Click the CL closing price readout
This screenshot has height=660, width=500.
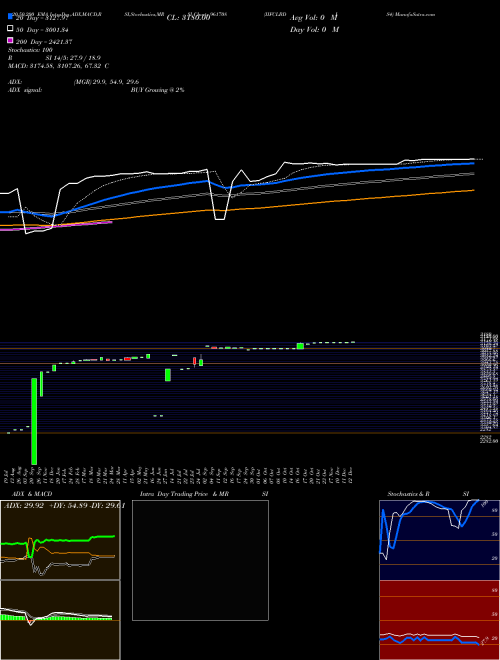coord(189,18)
